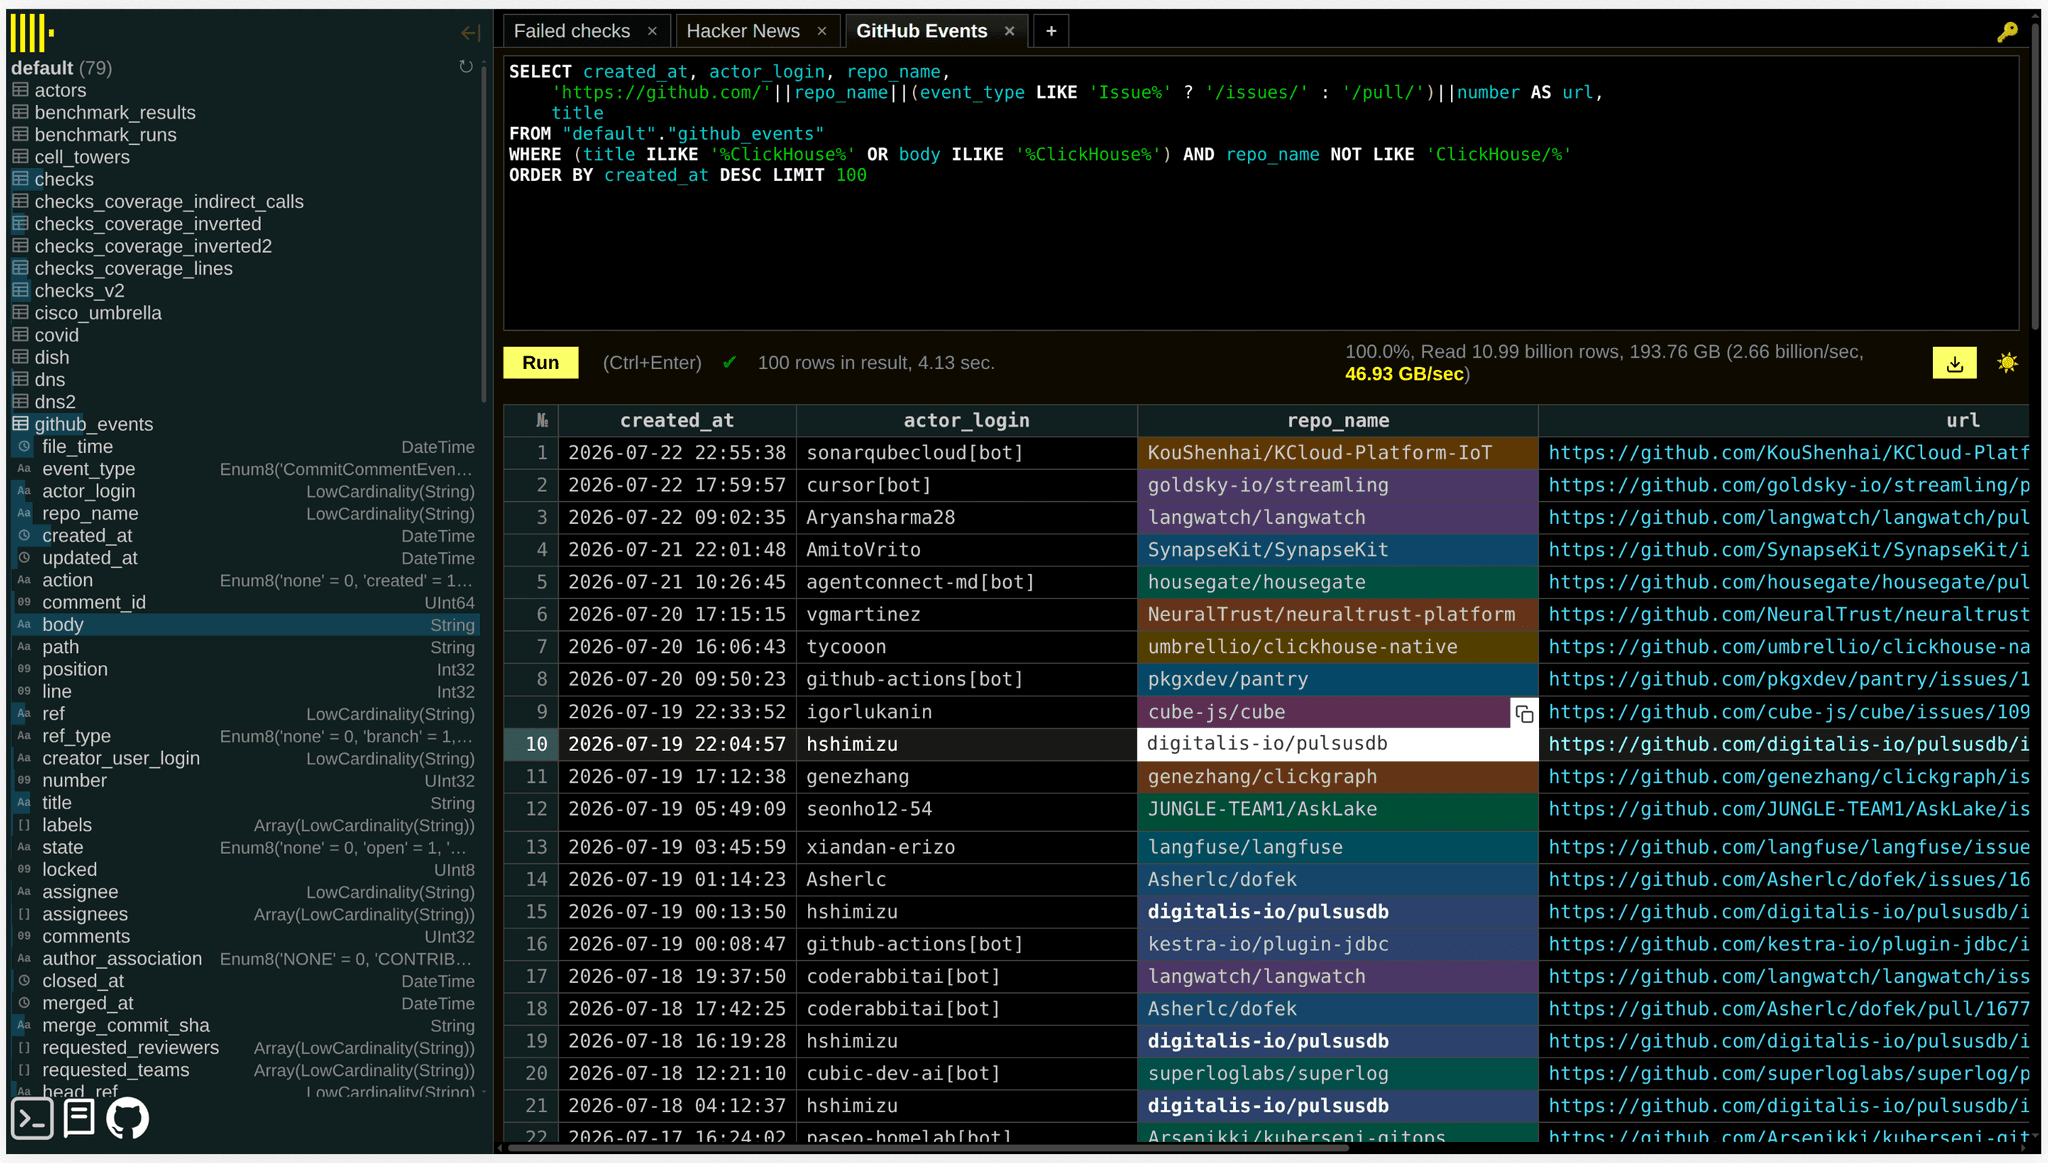Screen dimensions: 2048x1163
Task: Click the row number column header icon
Action: click(x=541, y=421)
